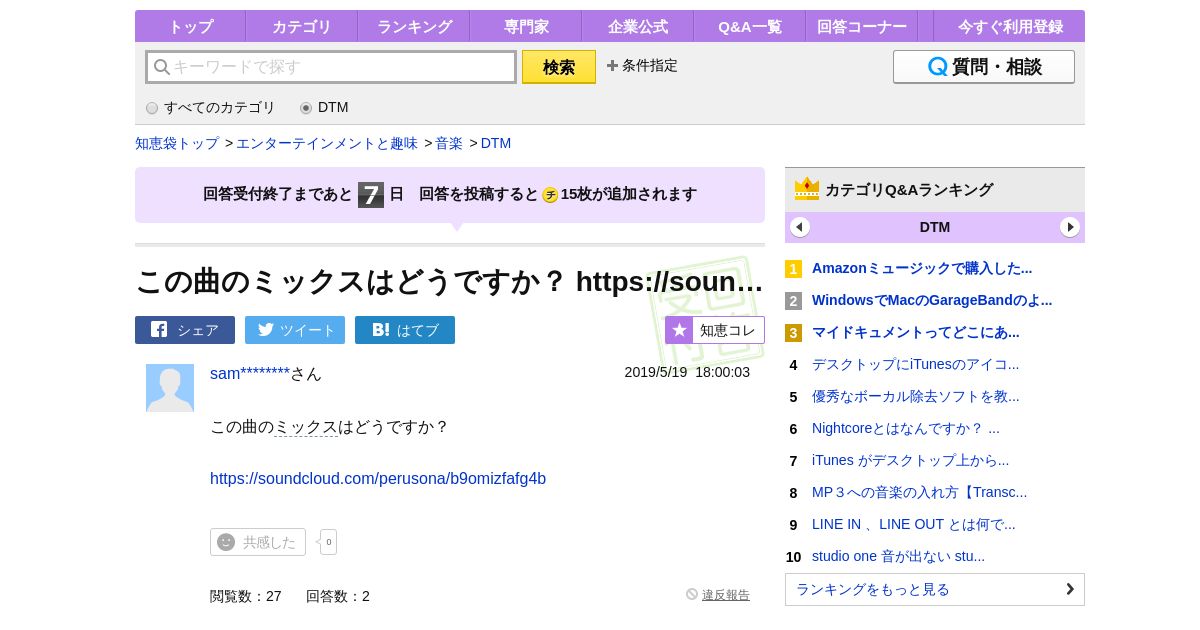
Task: Expand the 条件指定 search options
Action: click(642, 65)
